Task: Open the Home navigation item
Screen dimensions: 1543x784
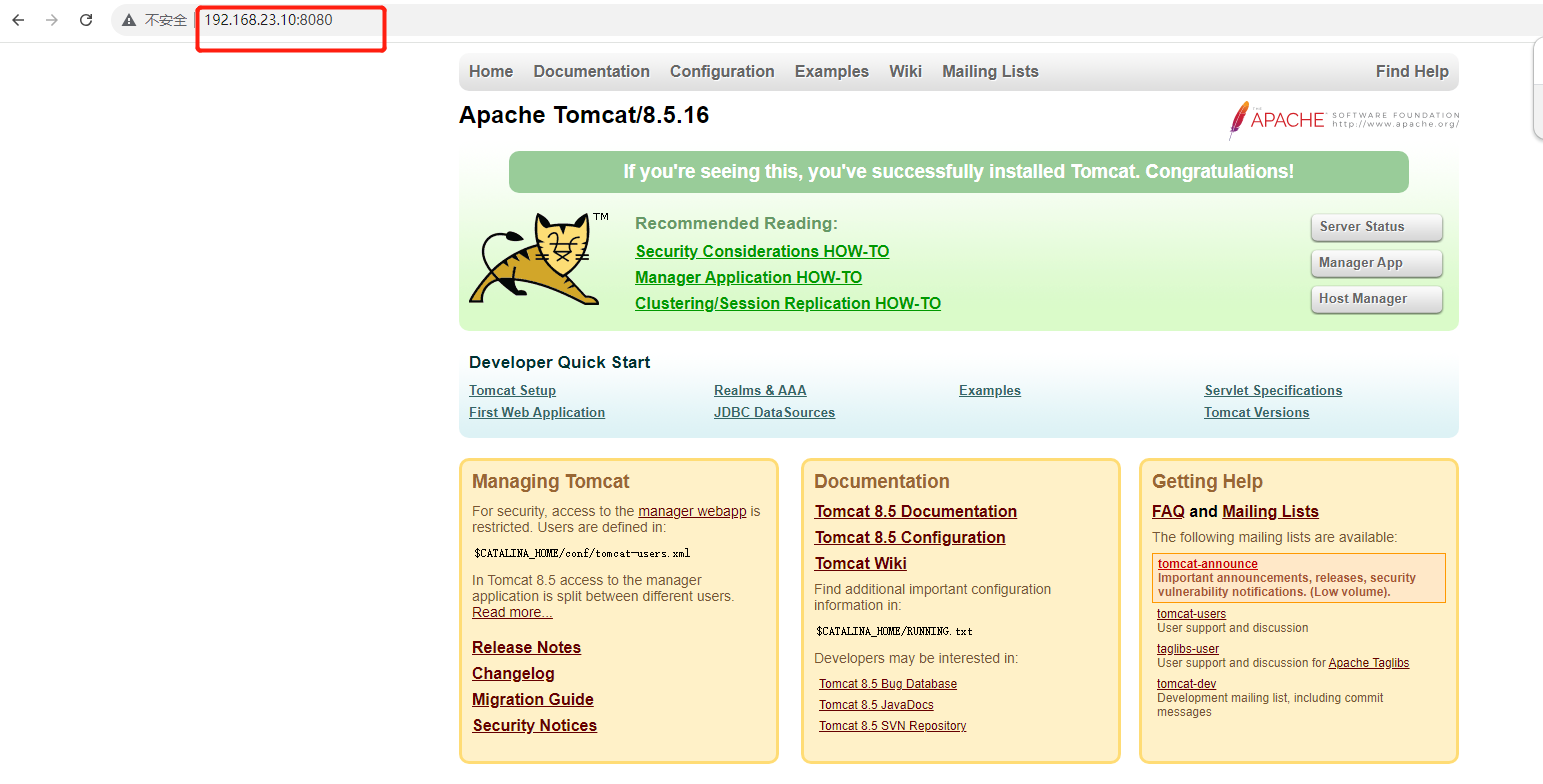Action: tap(491, 72)
